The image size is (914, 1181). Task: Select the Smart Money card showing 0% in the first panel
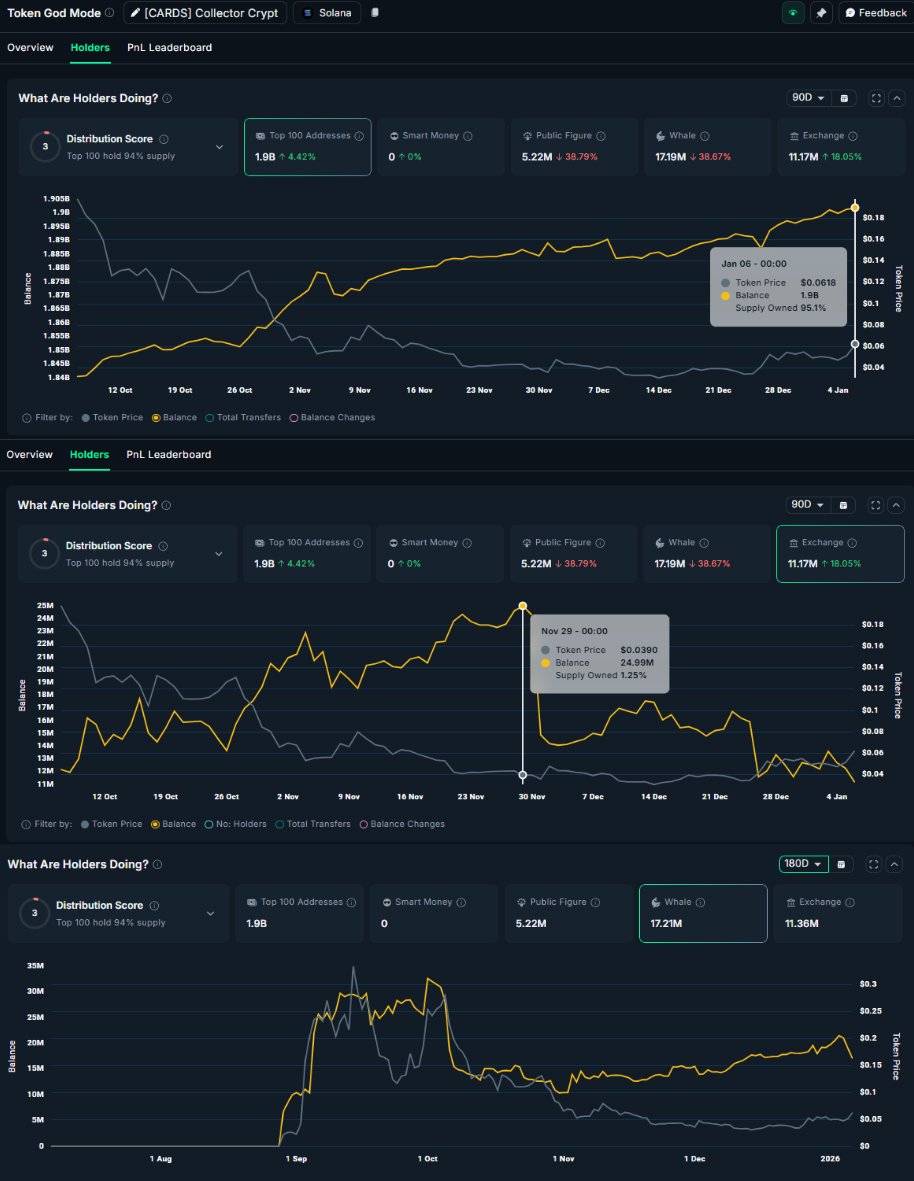(x=441, y=147)
